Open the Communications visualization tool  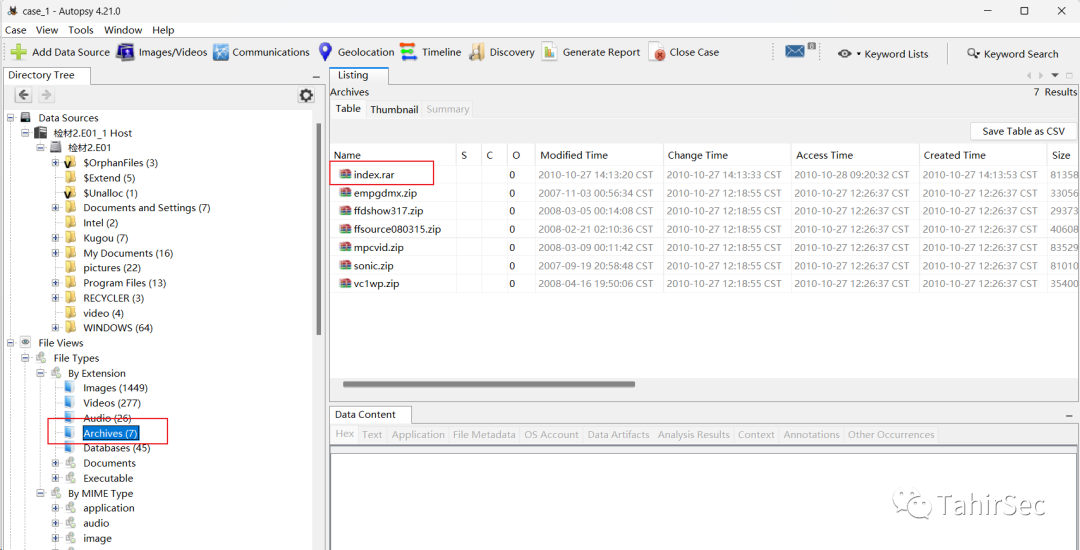[261, 52]
